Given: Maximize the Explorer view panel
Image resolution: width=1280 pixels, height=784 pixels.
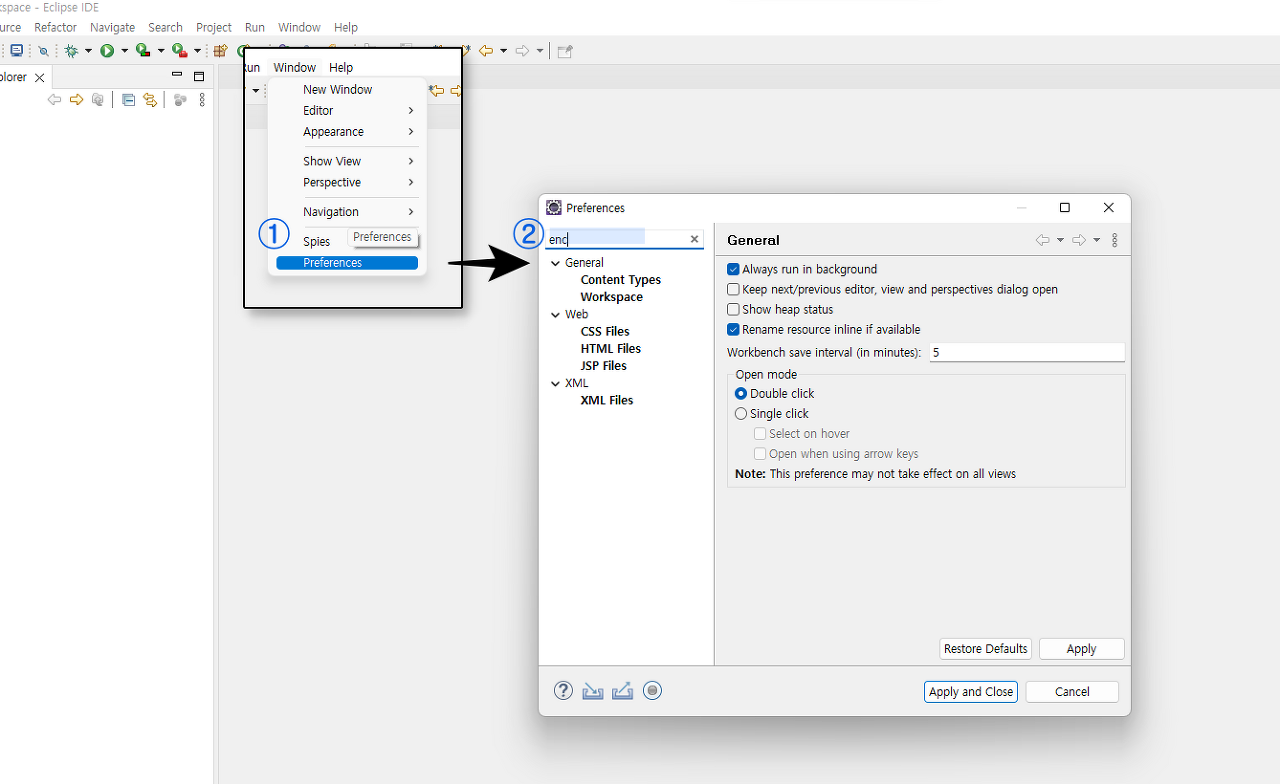Looking at the screenshot, I should click(x=198, y=76).
